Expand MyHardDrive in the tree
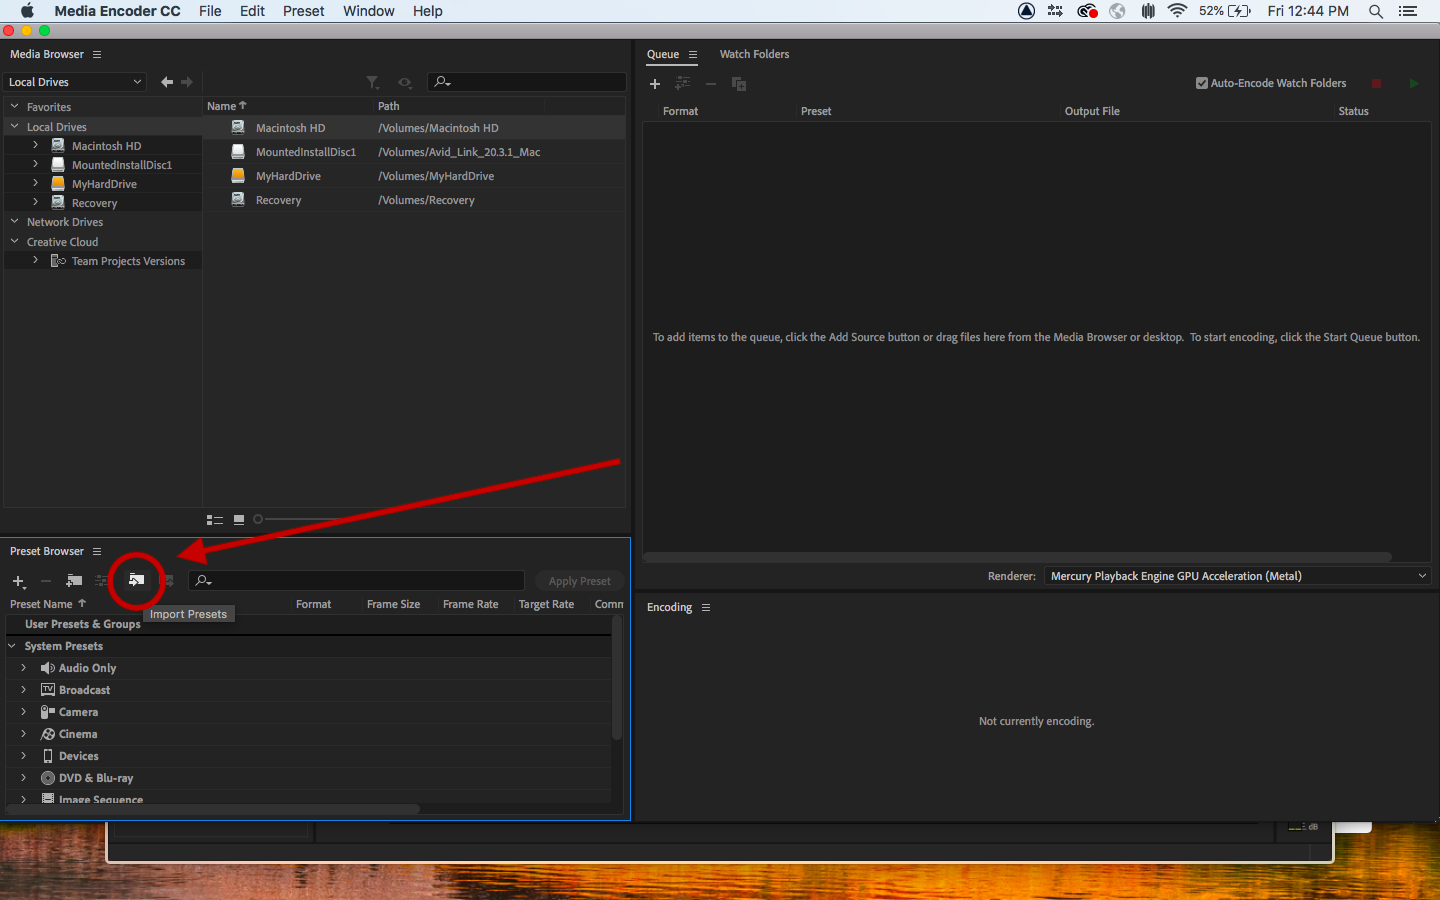The width and height of the screenshot is (1440, 900). tap(35, 183)
